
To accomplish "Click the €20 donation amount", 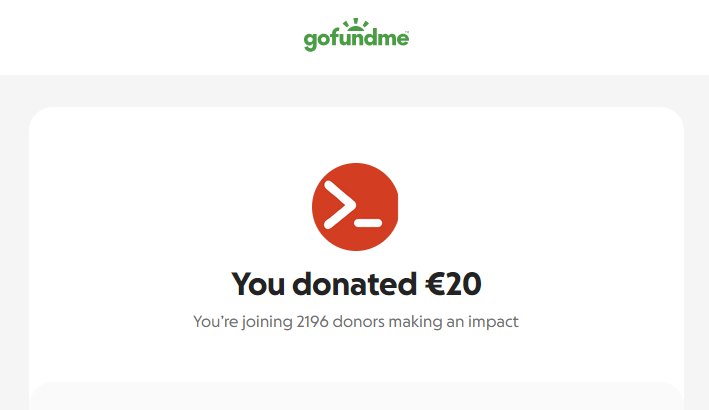I will pos(453,284).
